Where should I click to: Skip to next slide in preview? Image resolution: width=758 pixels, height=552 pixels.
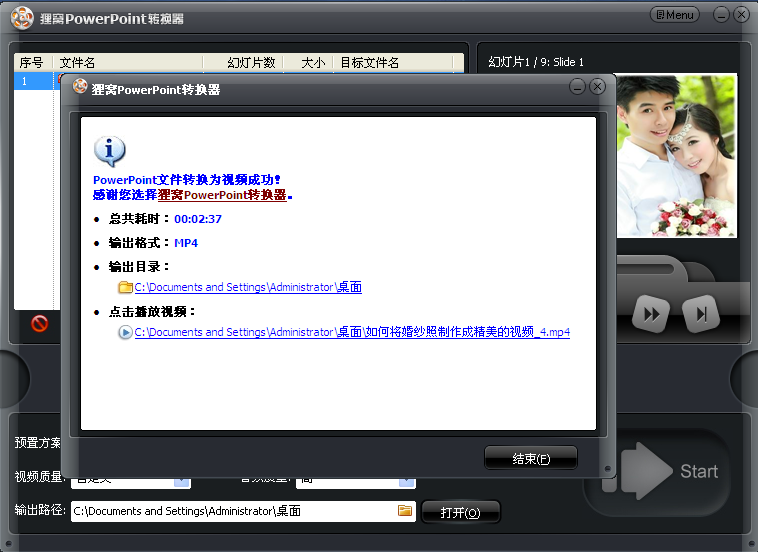[700, 314]
